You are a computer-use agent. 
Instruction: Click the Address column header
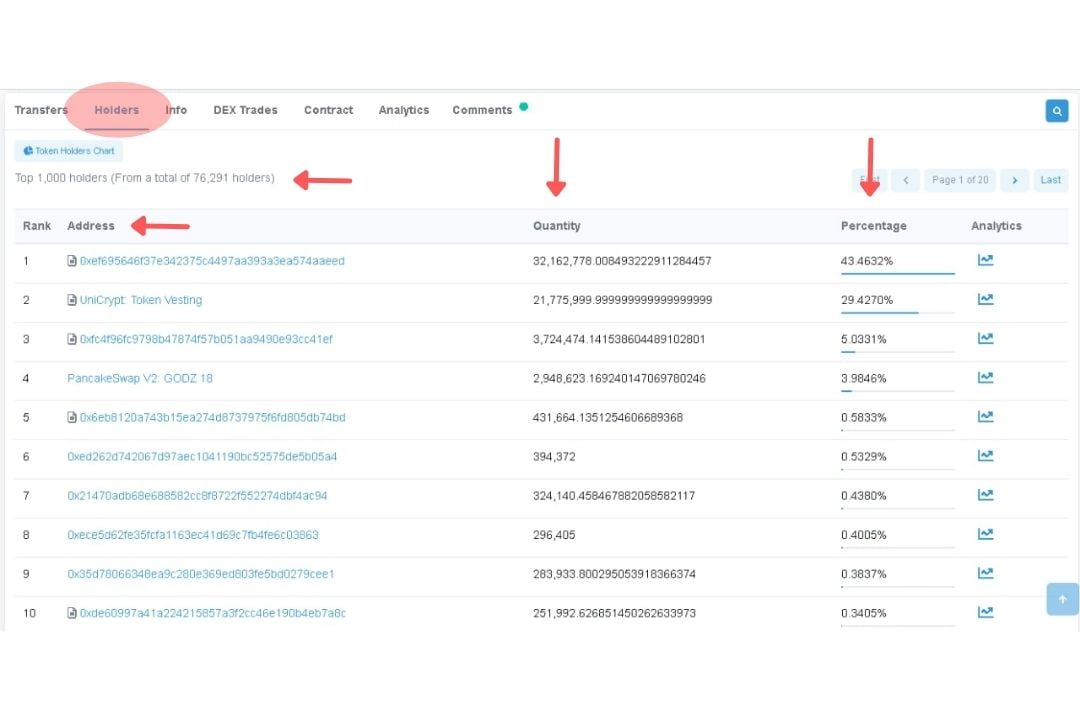[x=91, y=226]
